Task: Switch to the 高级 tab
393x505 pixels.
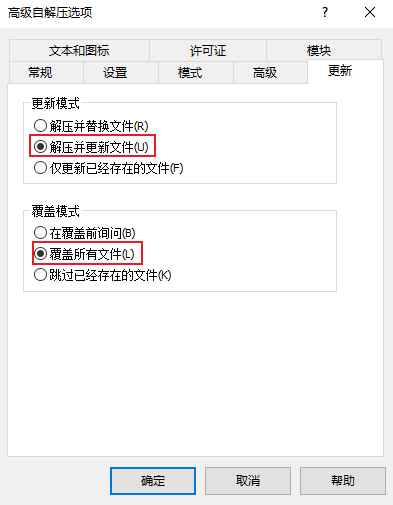Action: [265, 72]
